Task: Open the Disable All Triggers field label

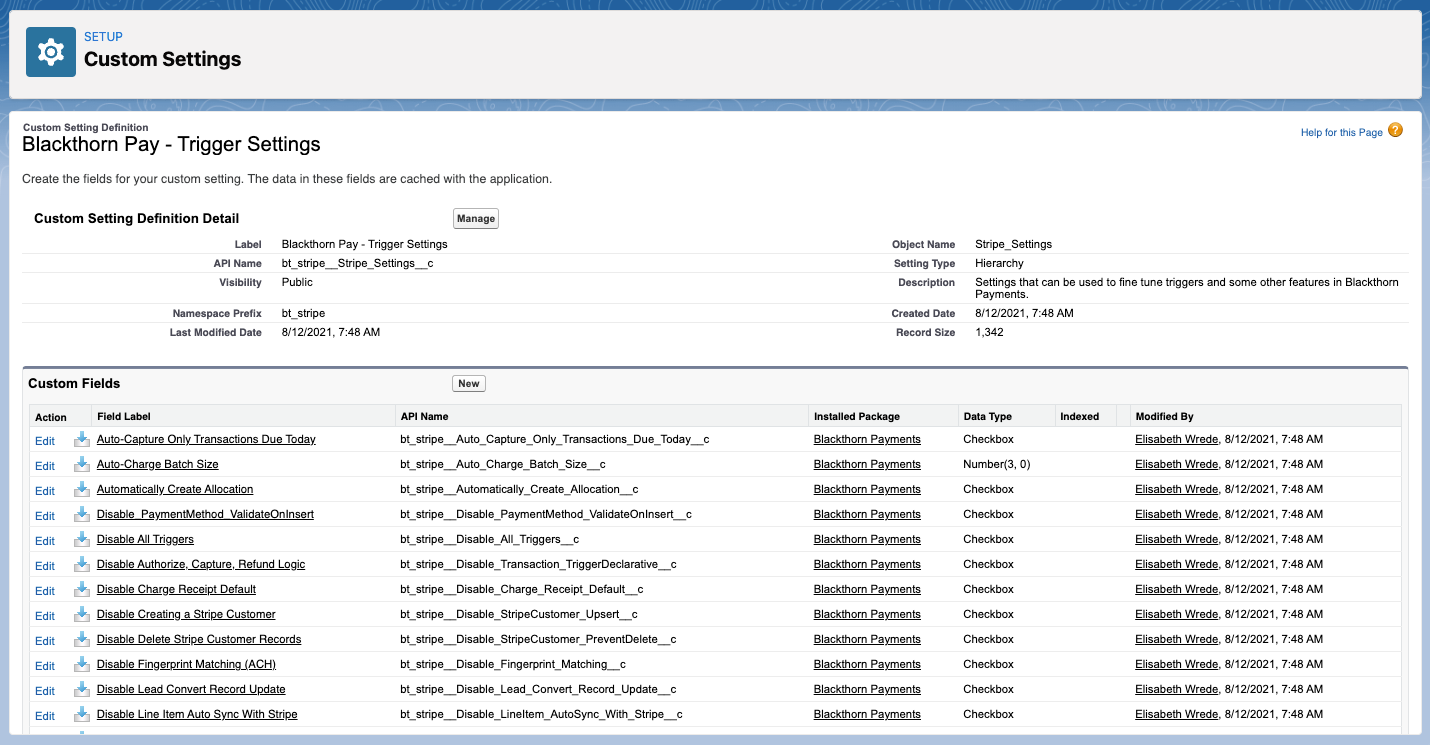Action: point(145,539)
